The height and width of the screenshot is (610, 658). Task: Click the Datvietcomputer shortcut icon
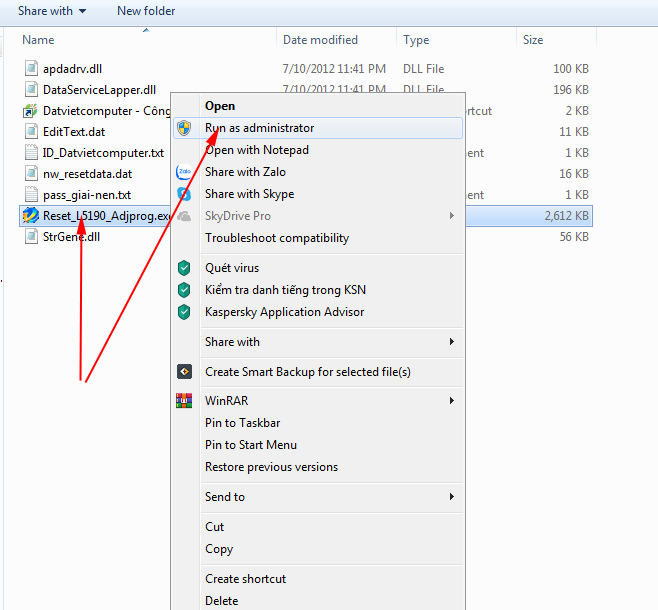(x=30, y=111)
